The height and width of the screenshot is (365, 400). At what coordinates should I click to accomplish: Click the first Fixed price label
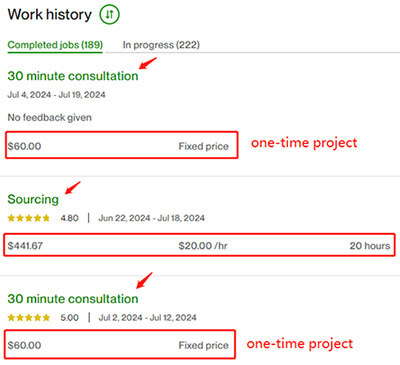[203, 146]
